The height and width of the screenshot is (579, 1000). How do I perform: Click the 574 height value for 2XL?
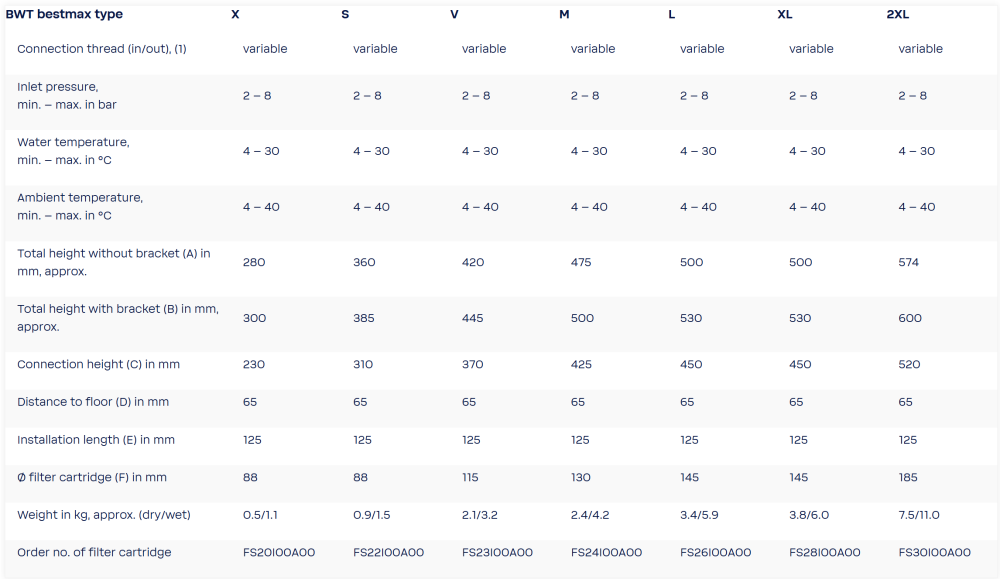pos(909,262)
